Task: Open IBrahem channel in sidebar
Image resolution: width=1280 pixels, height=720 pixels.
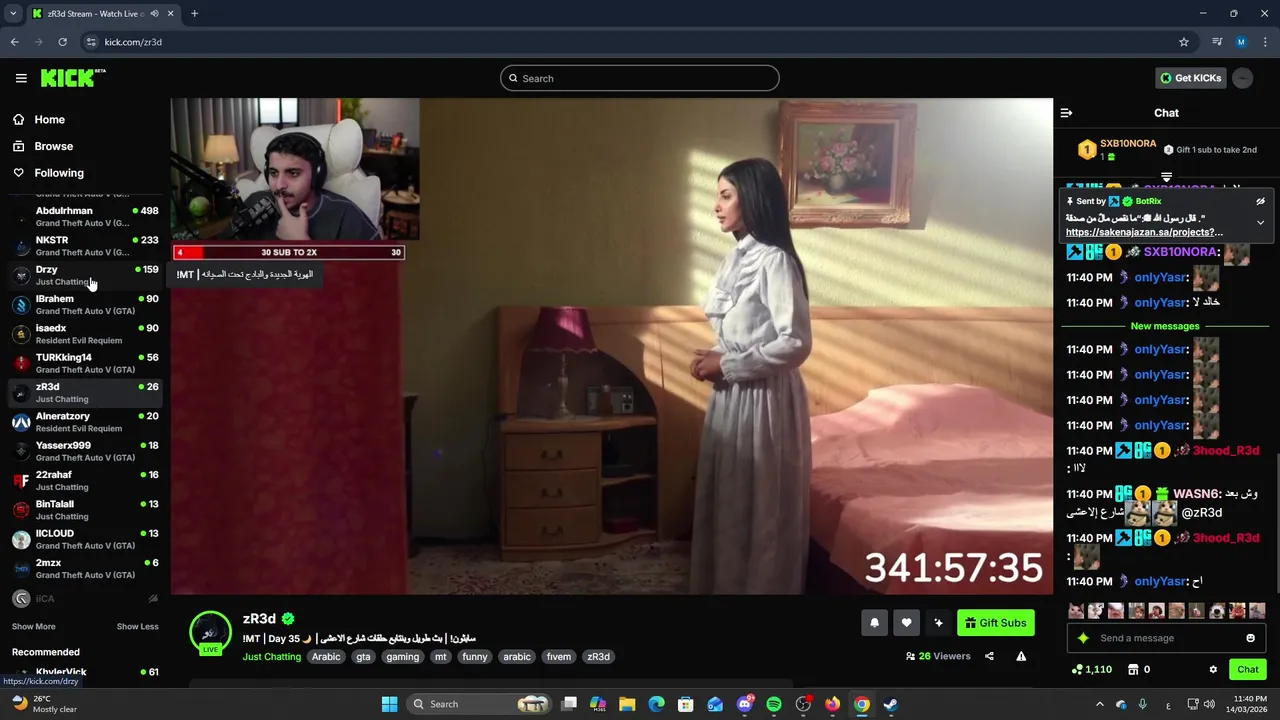Action: coord(85,304)
